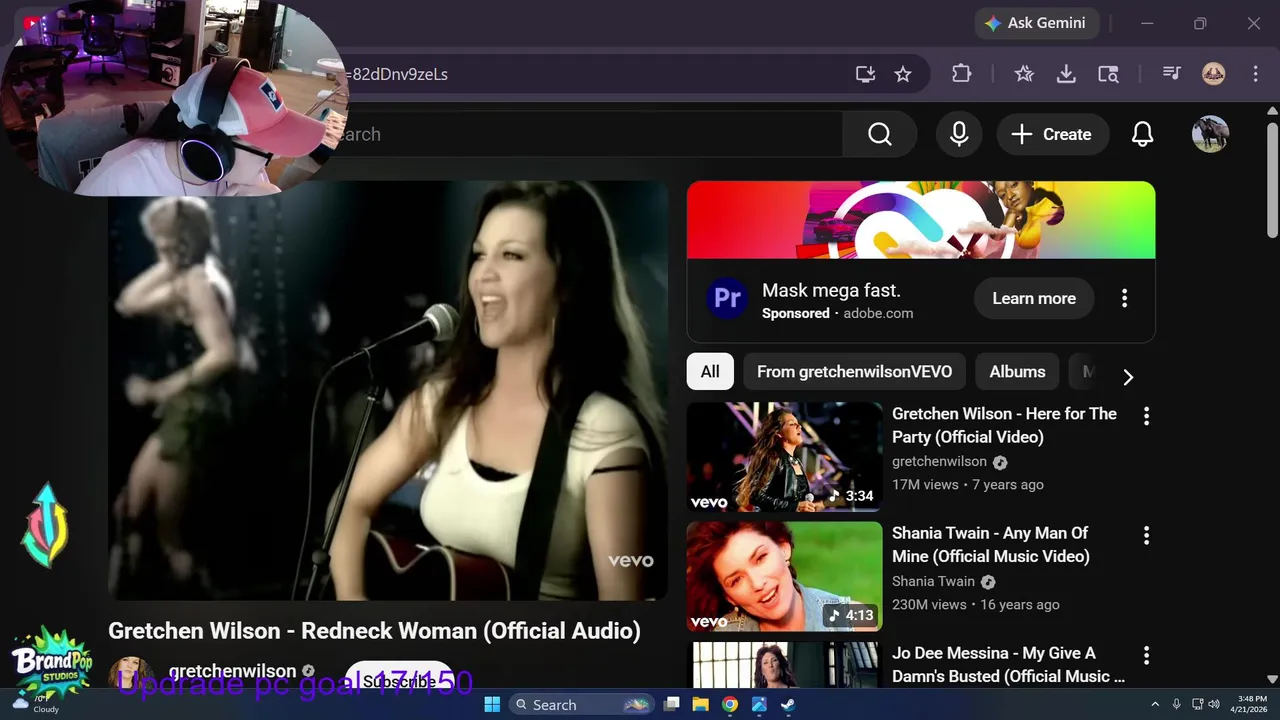This screenshot has width=1280, height=720.
Task: Open more options for Here for The Party
Action: pyautogui.click(x=1146, y=416)
